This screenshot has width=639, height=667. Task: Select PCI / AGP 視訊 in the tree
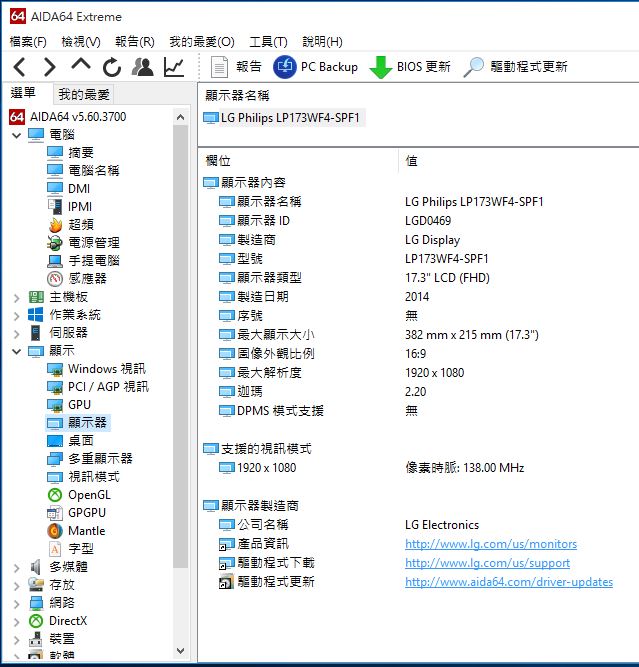pos(98,387)
